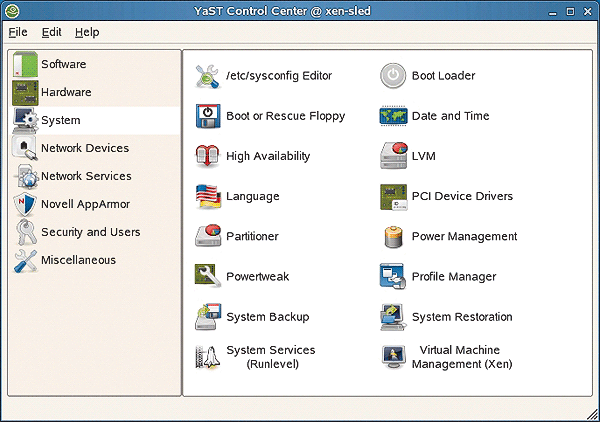Click the "PCI Device Drivers" text label
The width and height of the screenshot is (600, 422).
462,196
